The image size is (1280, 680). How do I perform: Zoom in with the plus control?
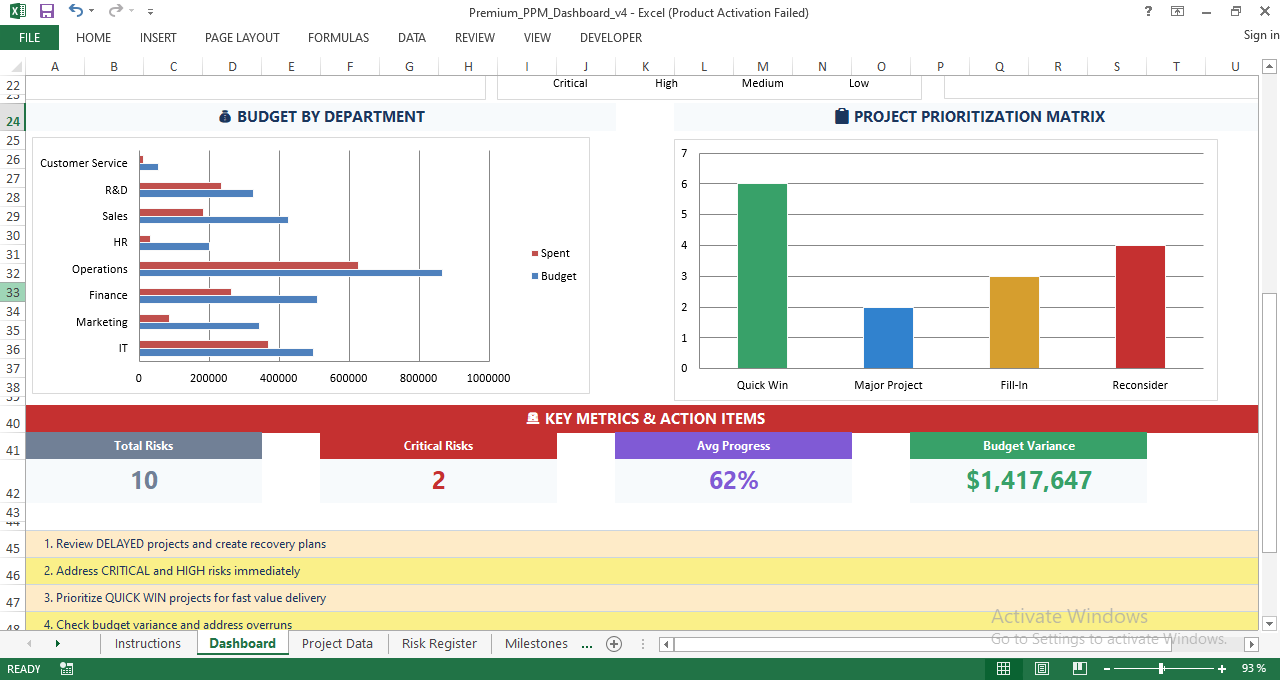click(1224, 668)
